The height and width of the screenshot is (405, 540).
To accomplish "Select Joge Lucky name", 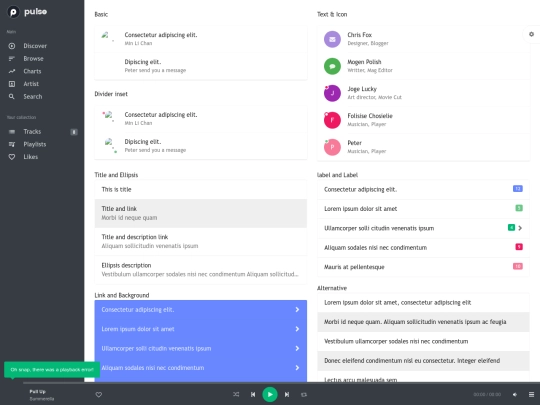I will 362,89.
